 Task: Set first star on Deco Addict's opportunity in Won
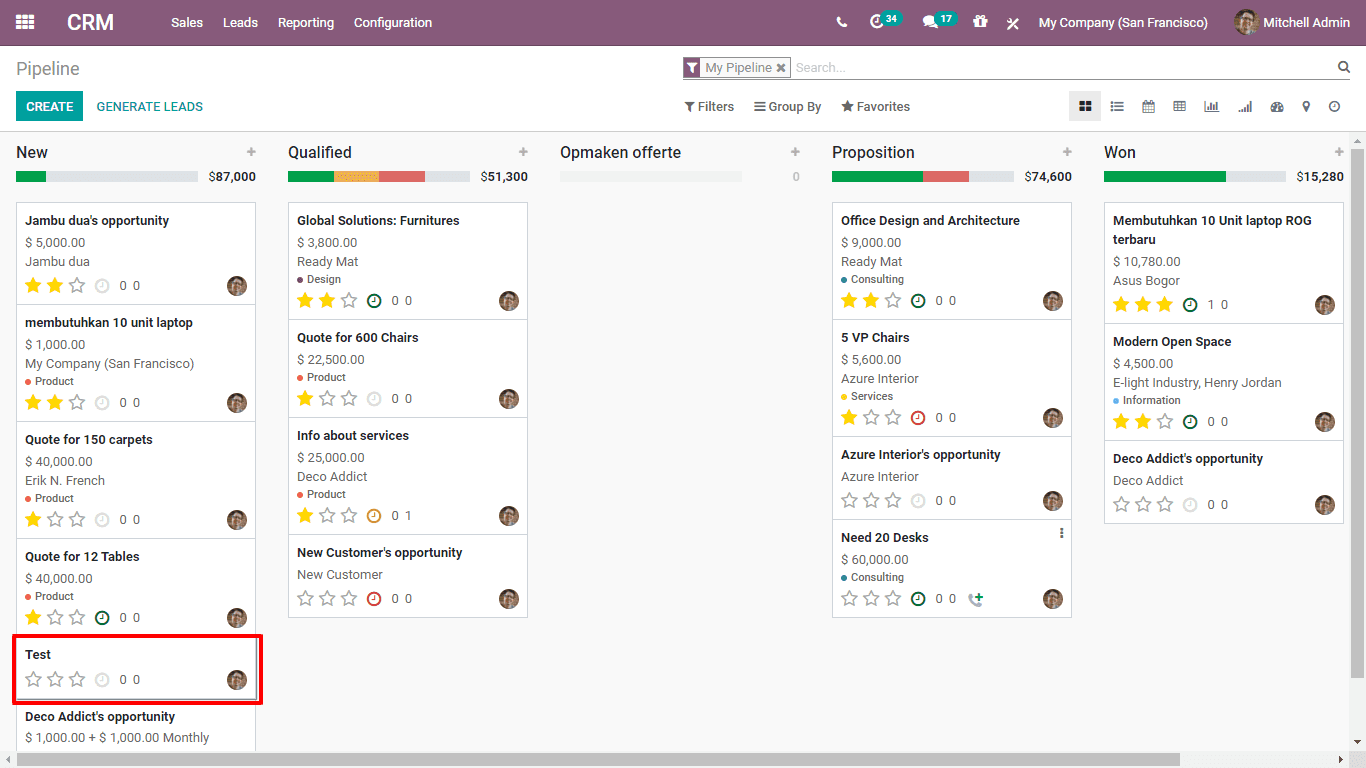pos(1121,505)
